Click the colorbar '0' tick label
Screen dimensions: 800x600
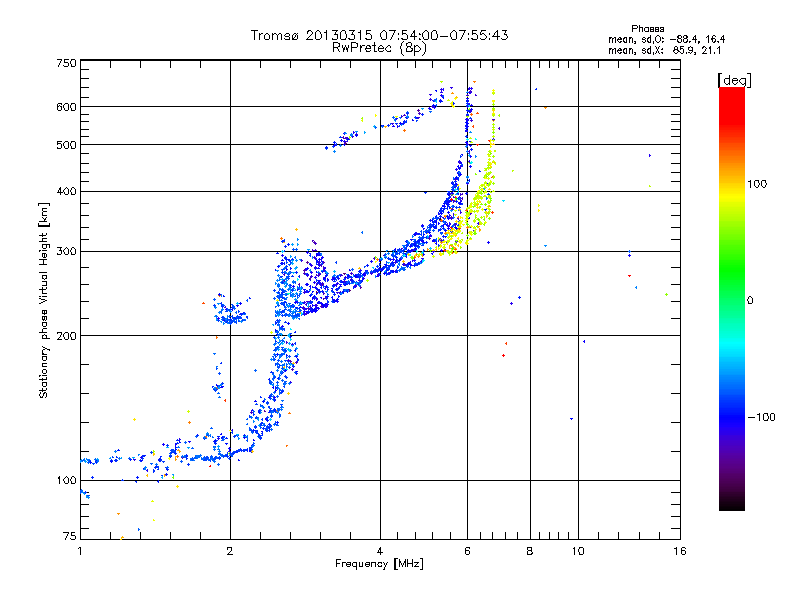pyautogui.click(x=750, y=301)
